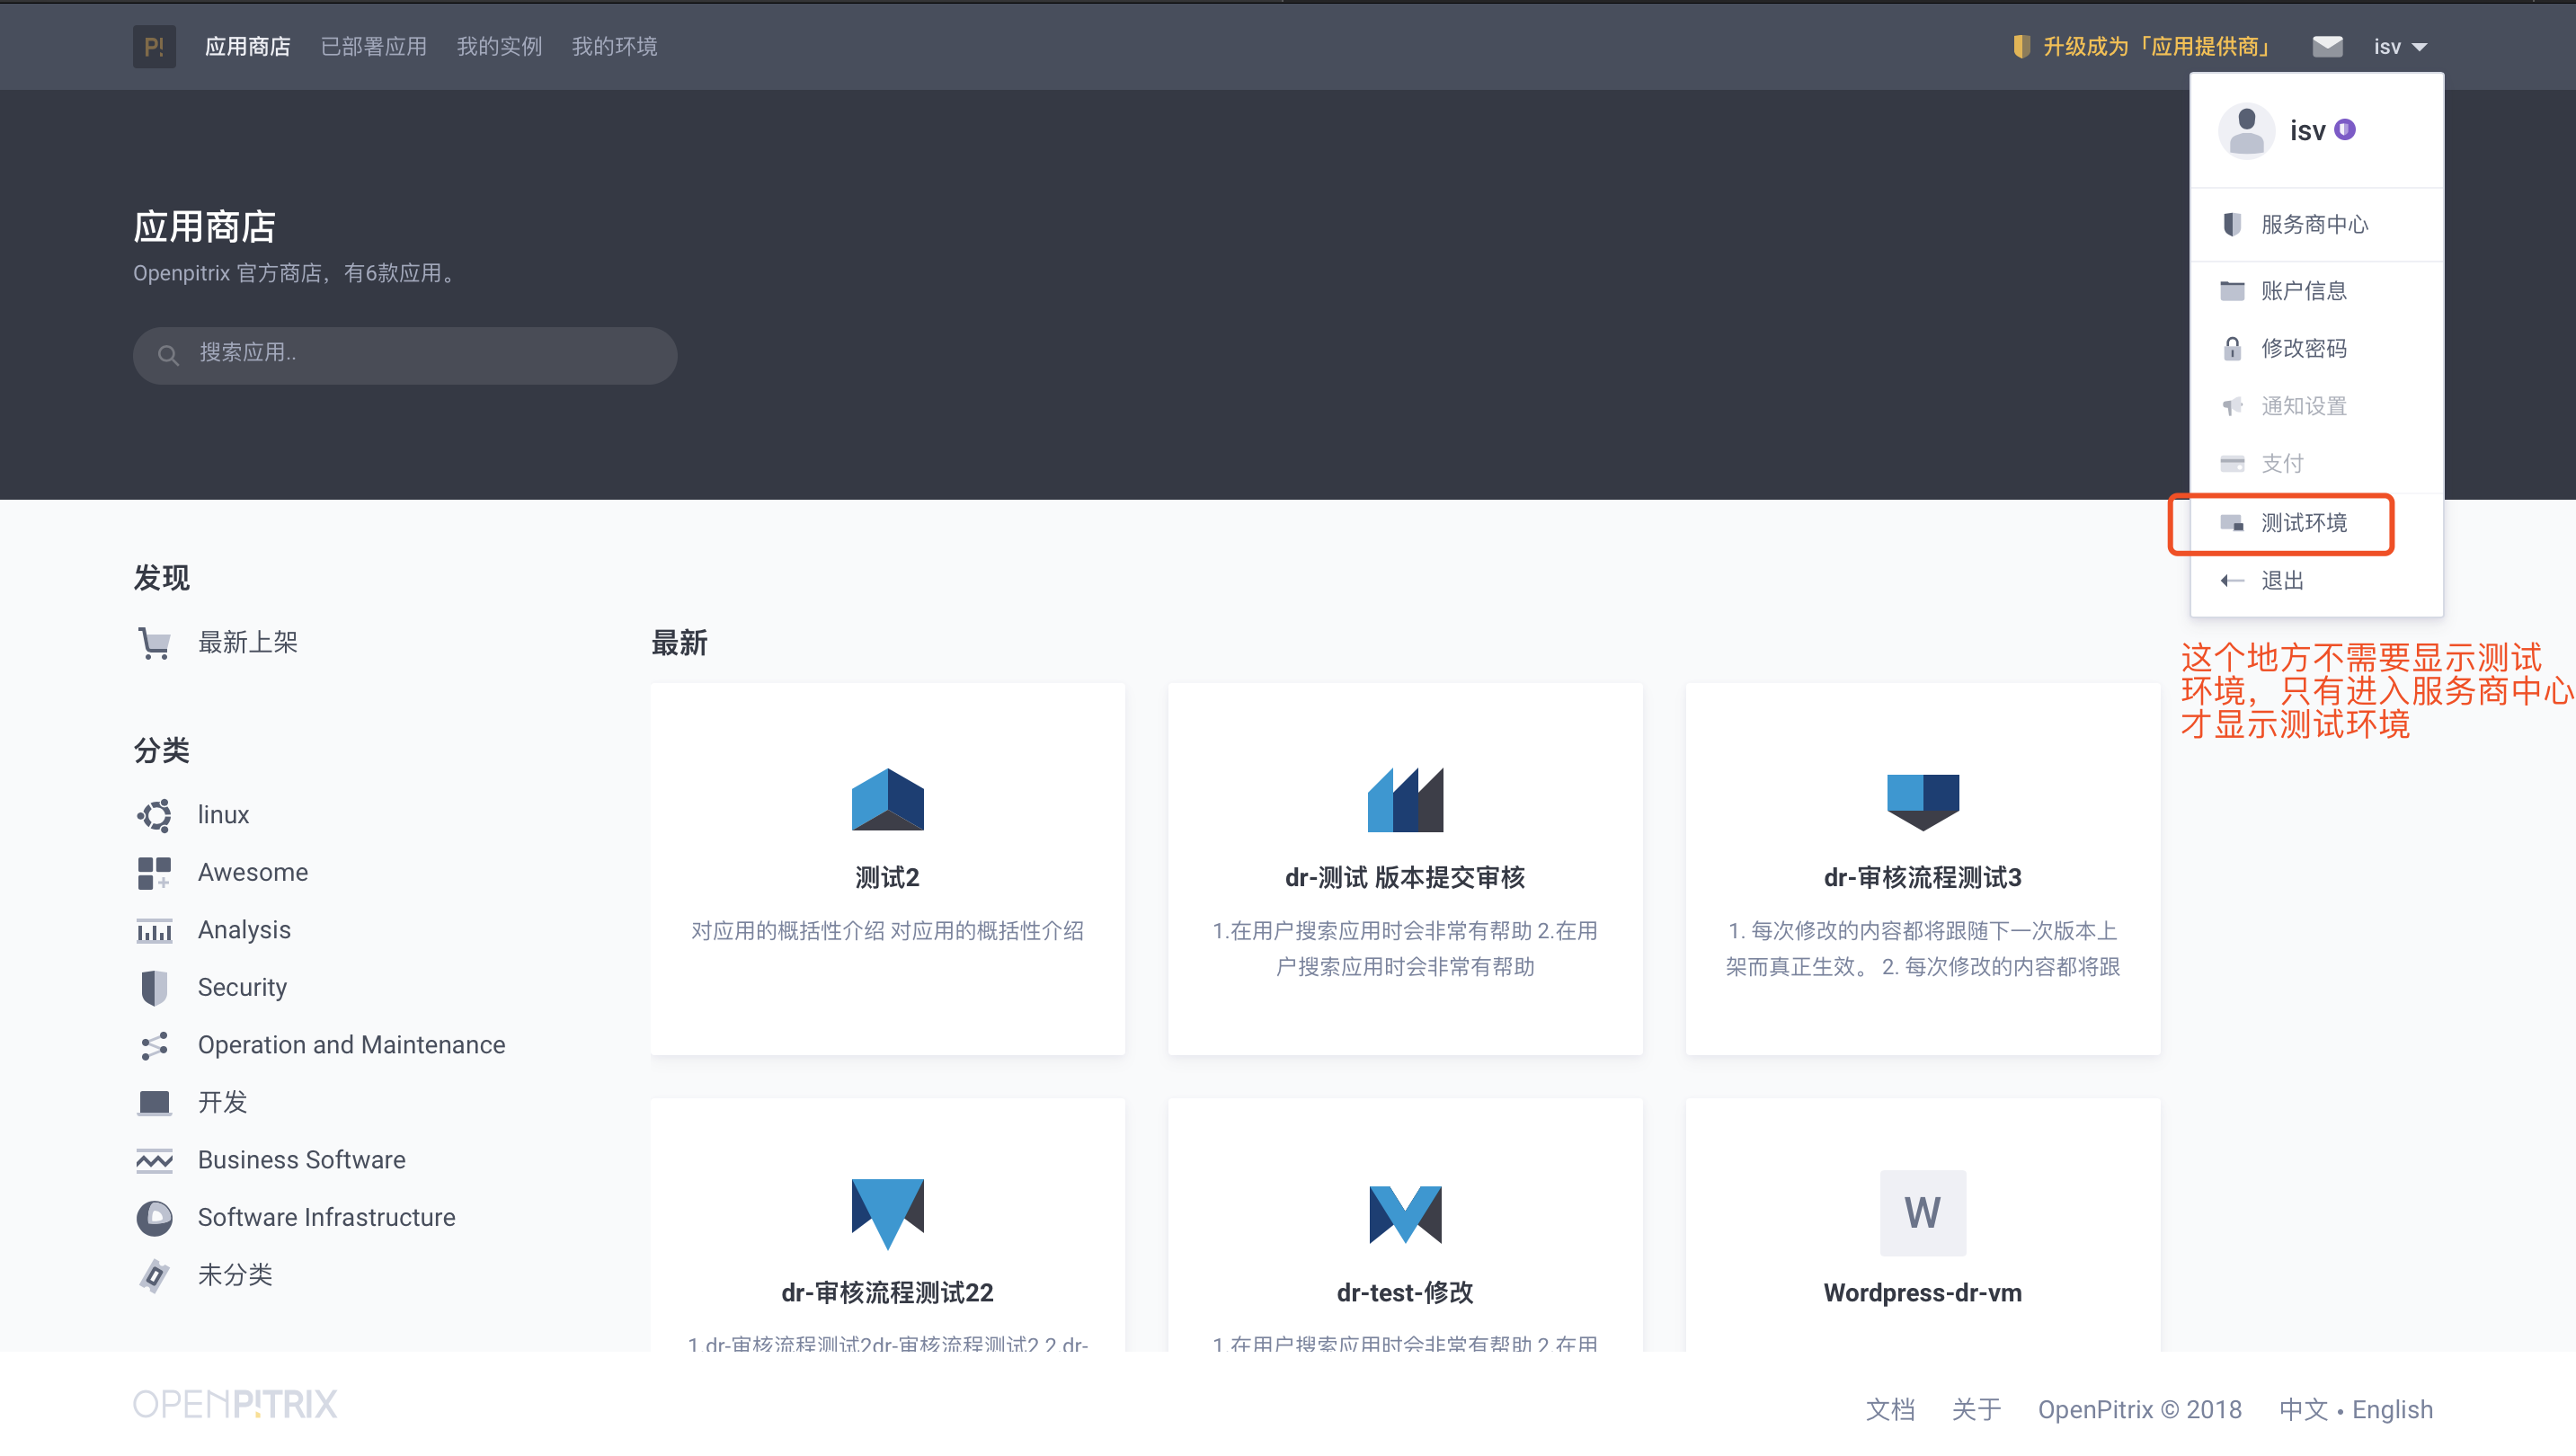The width and height of the screenshot is (2576, 1456).
Task: Select the Analysis bar-chart icon
Action: (155, 930)
